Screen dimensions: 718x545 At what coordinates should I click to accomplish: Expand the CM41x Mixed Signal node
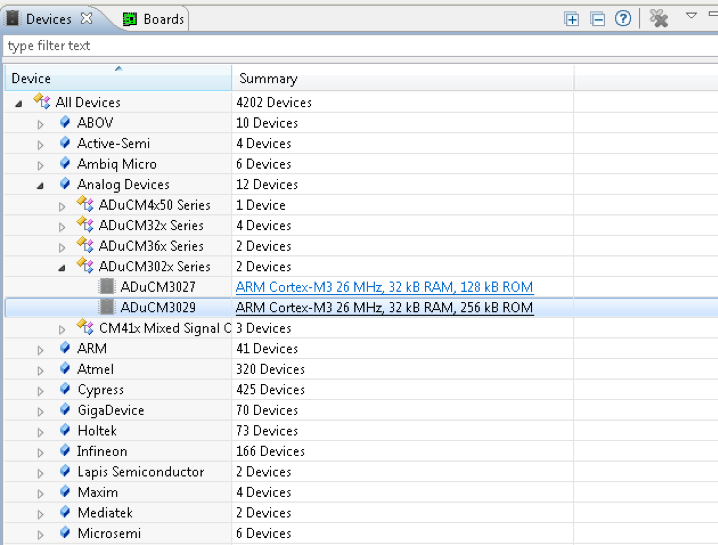click(x=62, y=329)
